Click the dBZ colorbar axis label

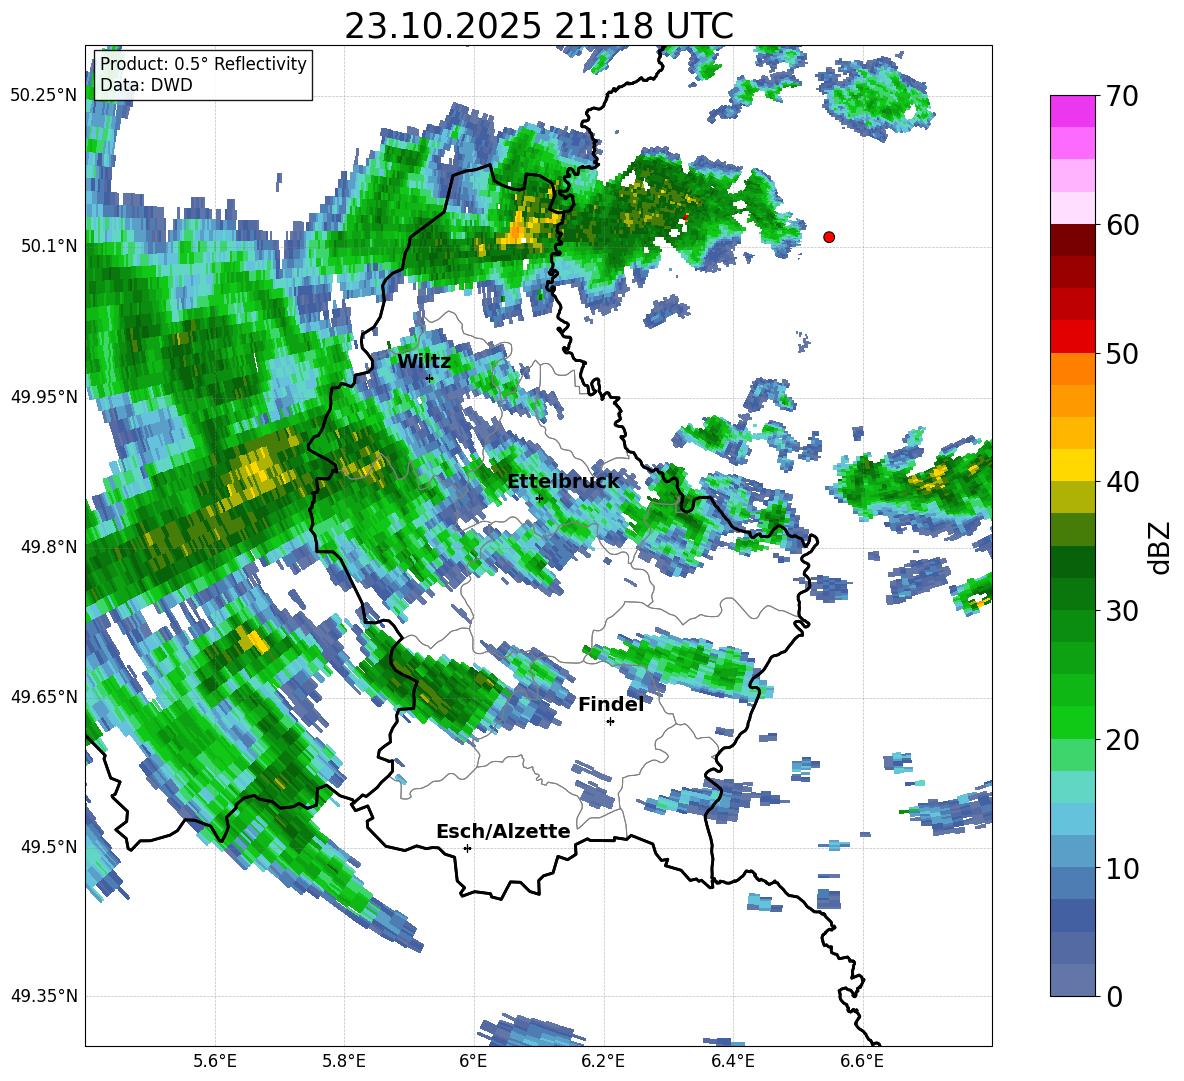(x=1161, y=547)
